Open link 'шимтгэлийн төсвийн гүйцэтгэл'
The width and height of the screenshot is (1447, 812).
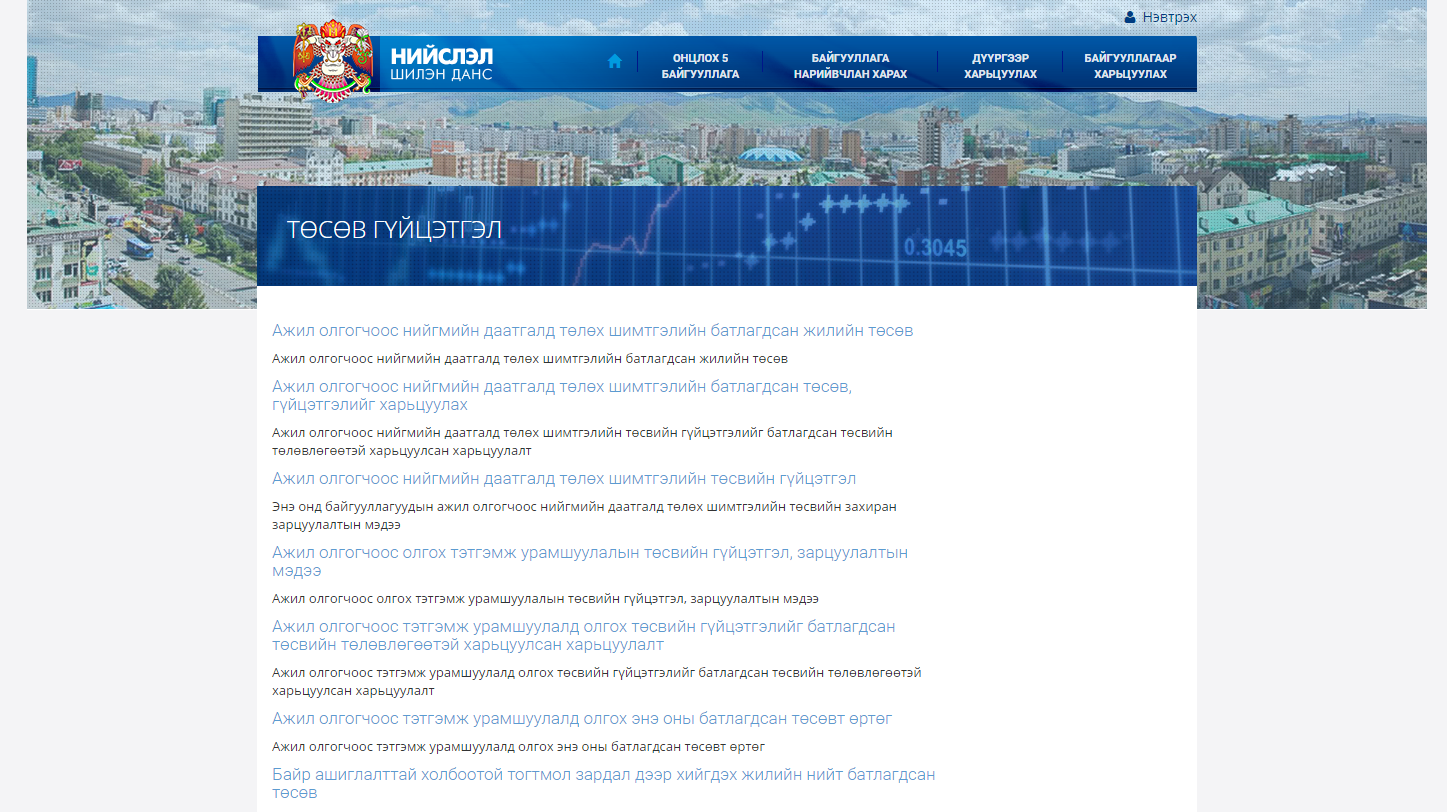(x=564, y=479)
